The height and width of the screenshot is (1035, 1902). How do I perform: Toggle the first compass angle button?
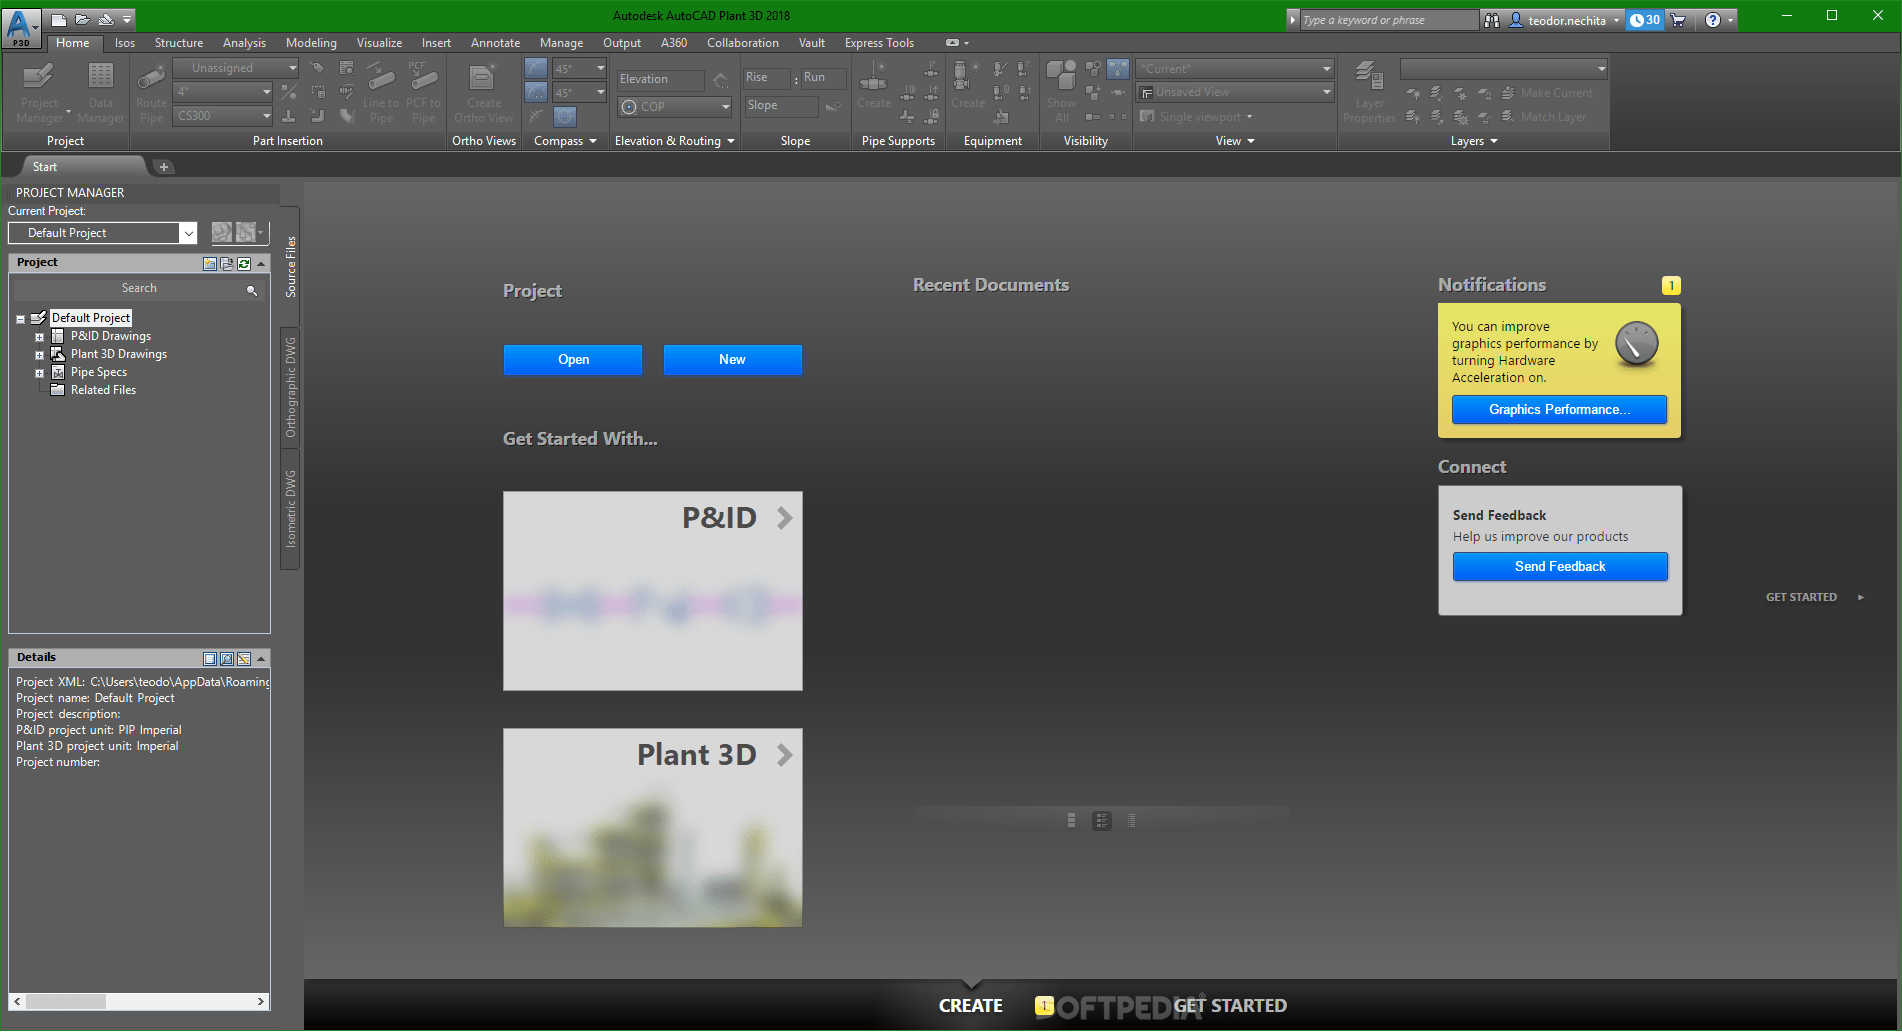[536, 68]
